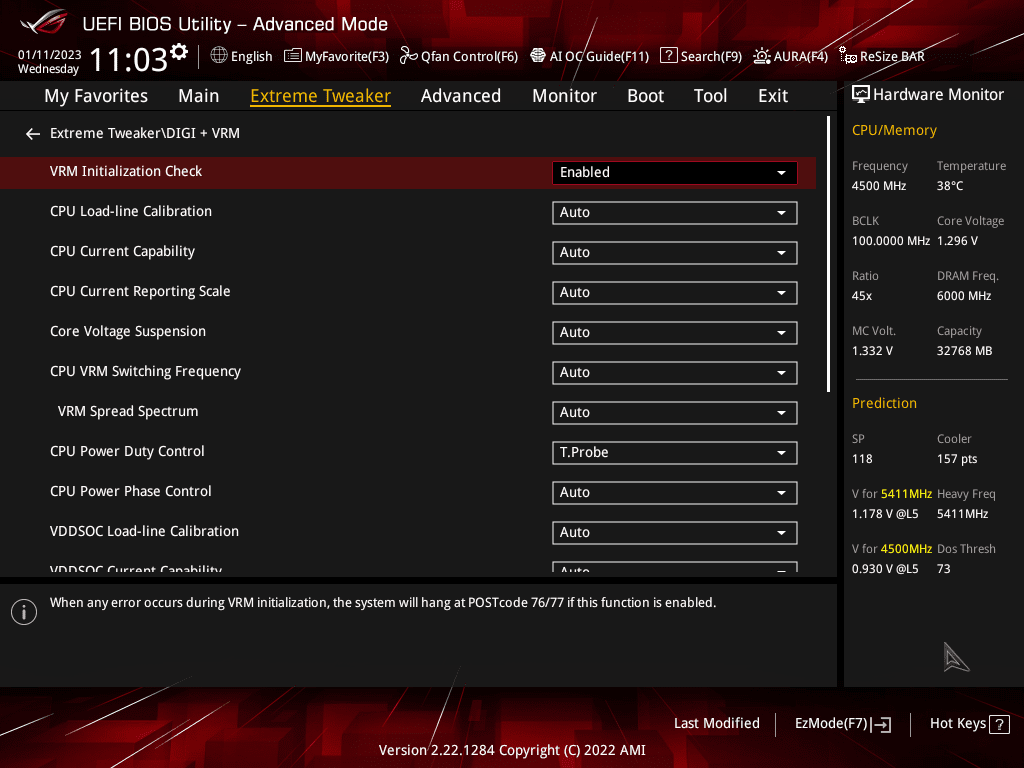Open Qfan Control fan icon

pos(409,56)
